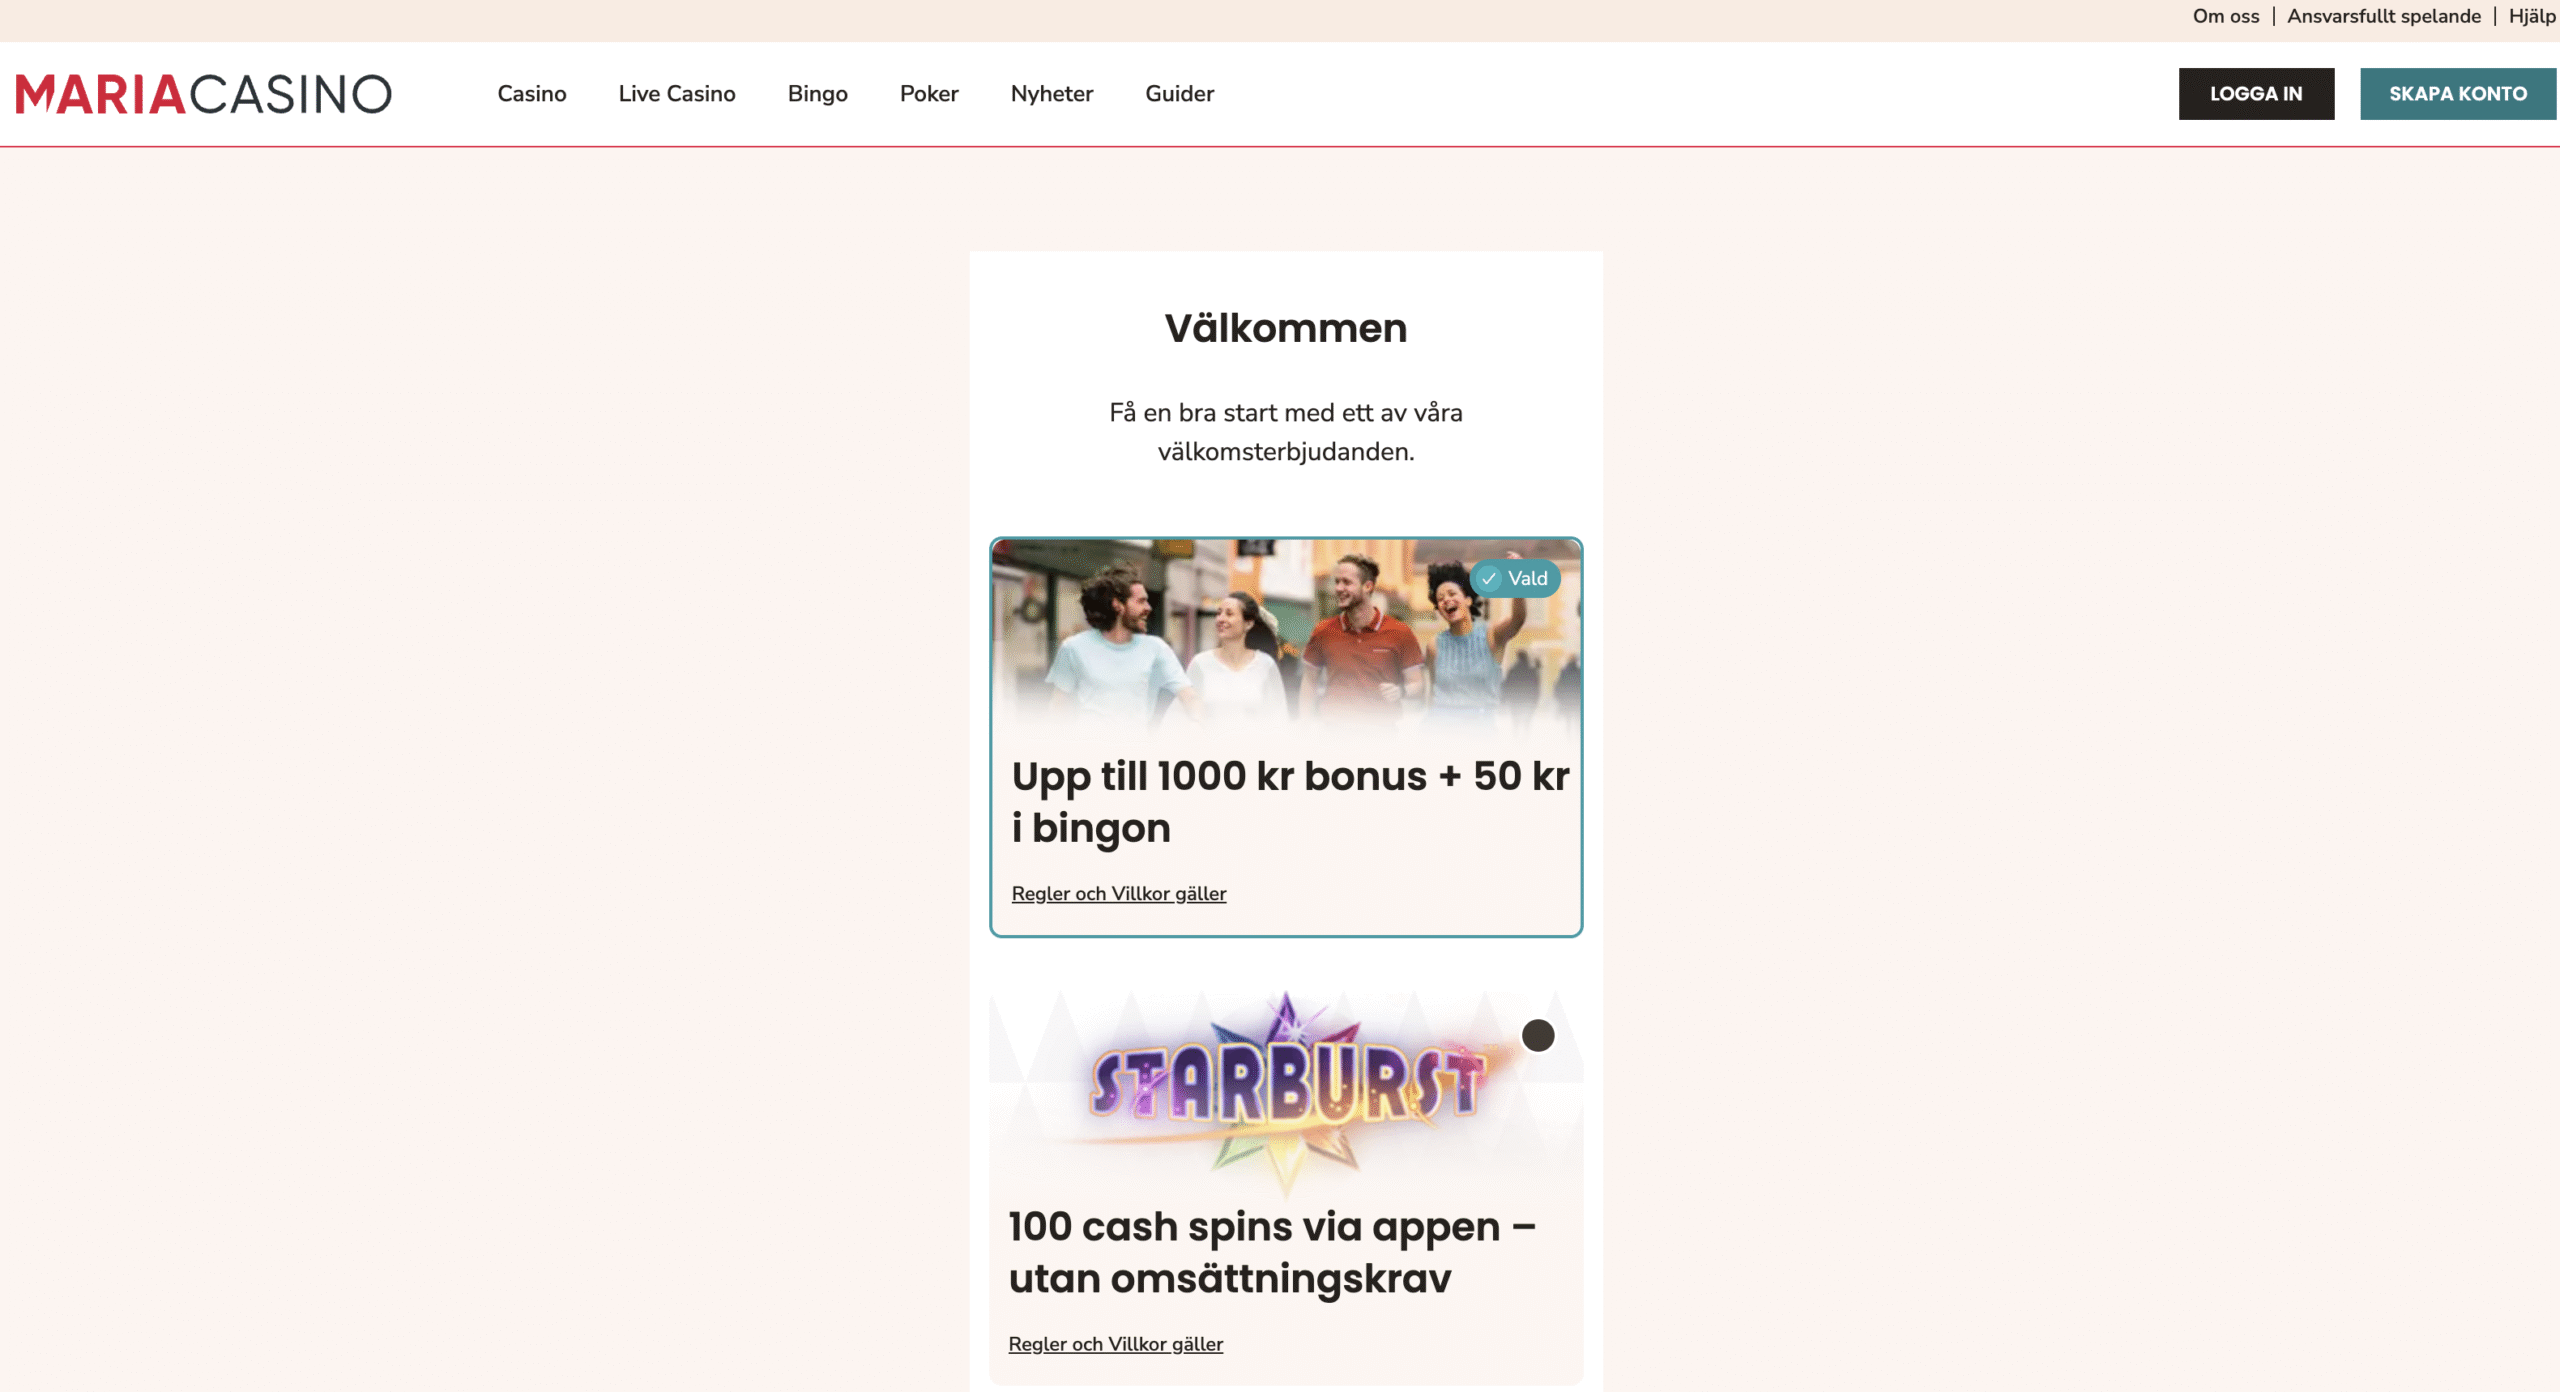This screenshot has height=1392, width=2560.
Task: Click the MariaCasino logo
Action: [203, 94]
